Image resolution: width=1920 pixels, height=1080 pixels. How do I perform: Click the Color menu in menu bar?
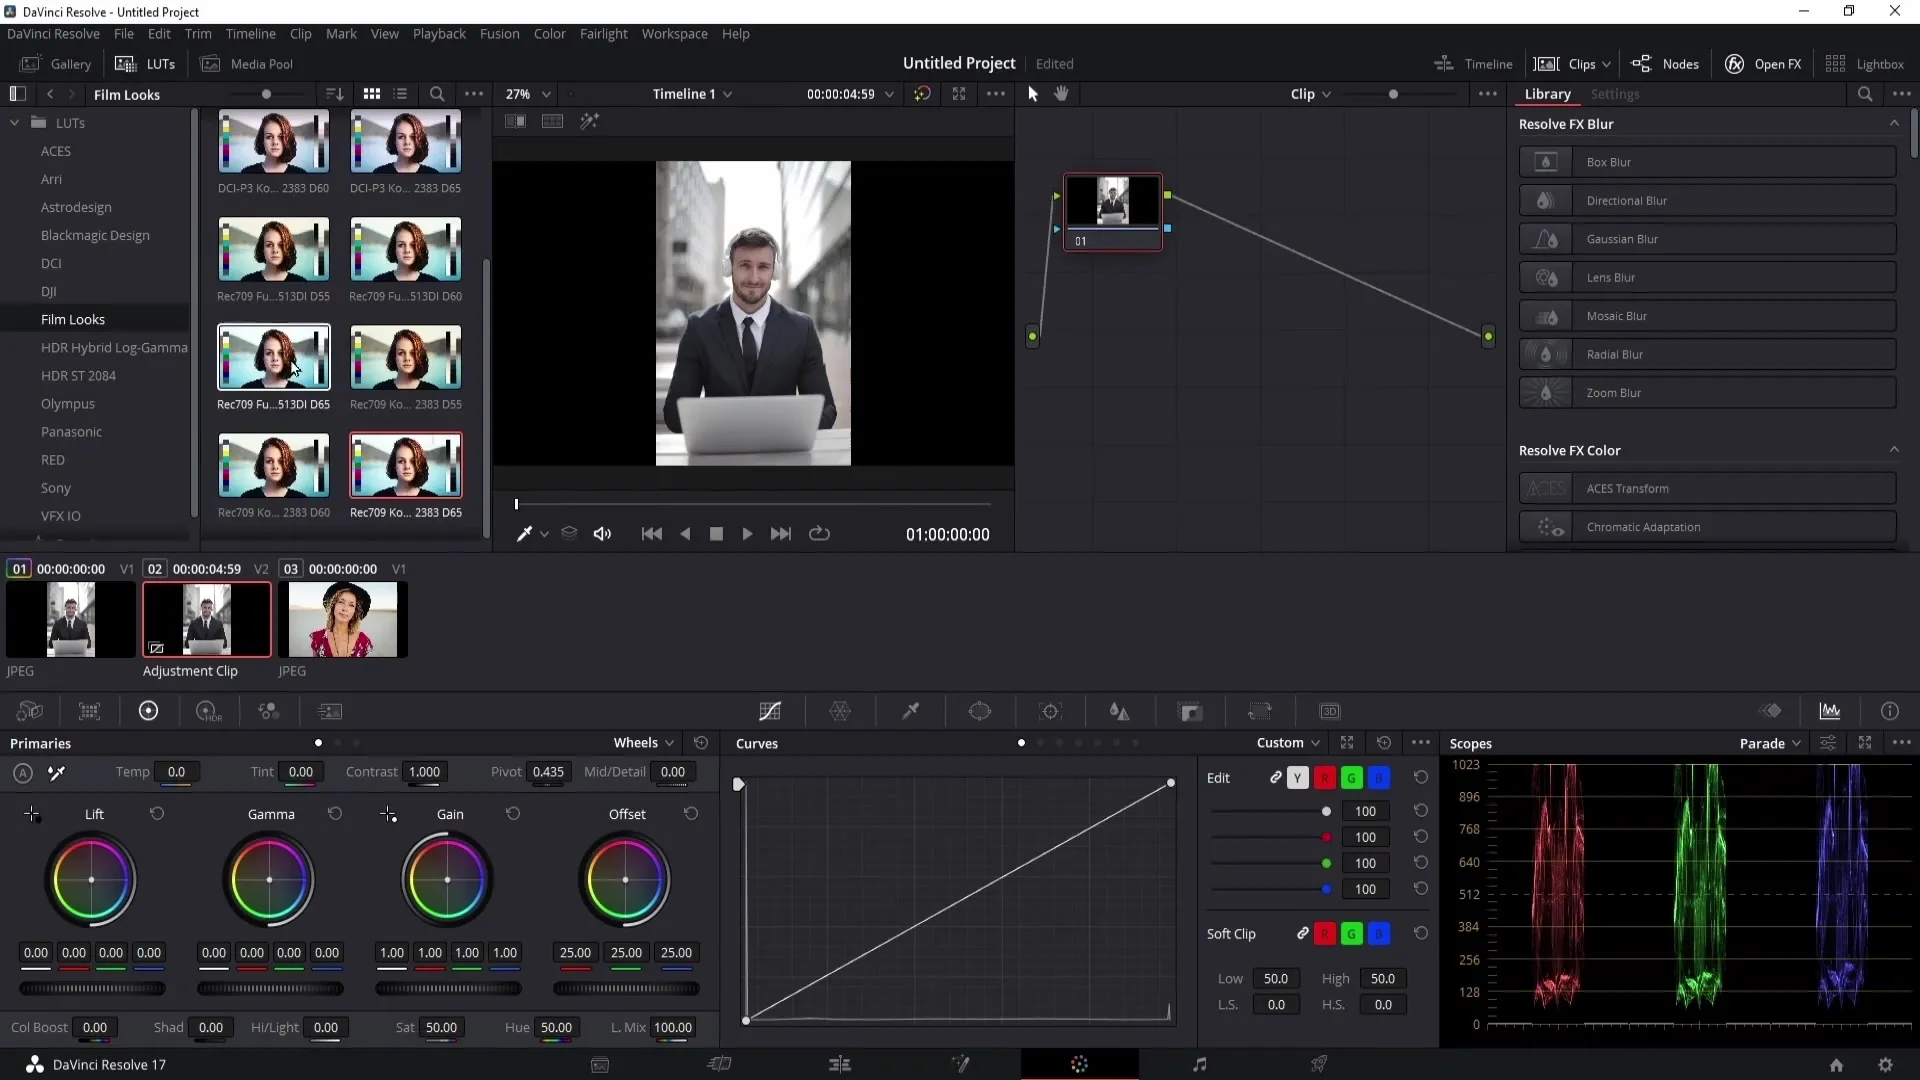(x=550, y=33)
